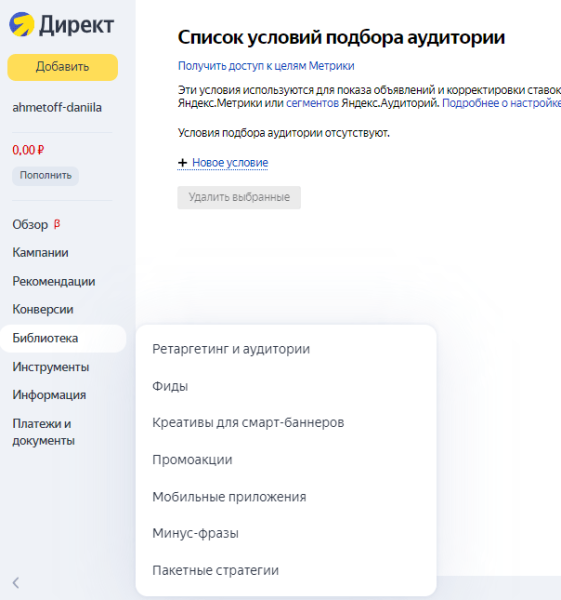561x600 pixels.
Task: Add a Новое условие
Action: click(230, 163)
